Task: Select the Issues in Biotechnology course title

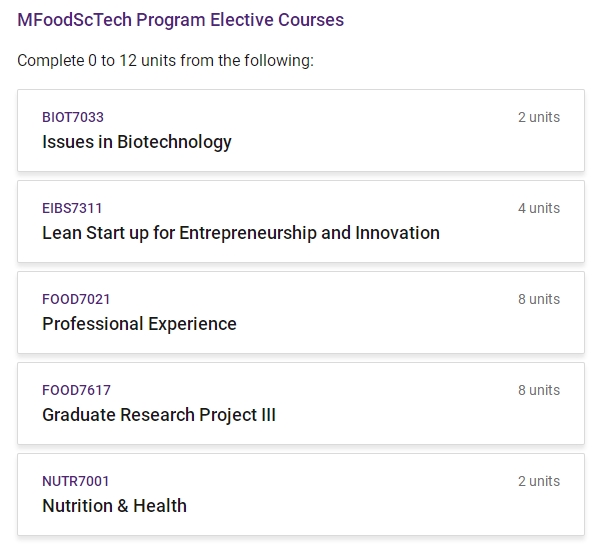Action: tap(137, 142)
